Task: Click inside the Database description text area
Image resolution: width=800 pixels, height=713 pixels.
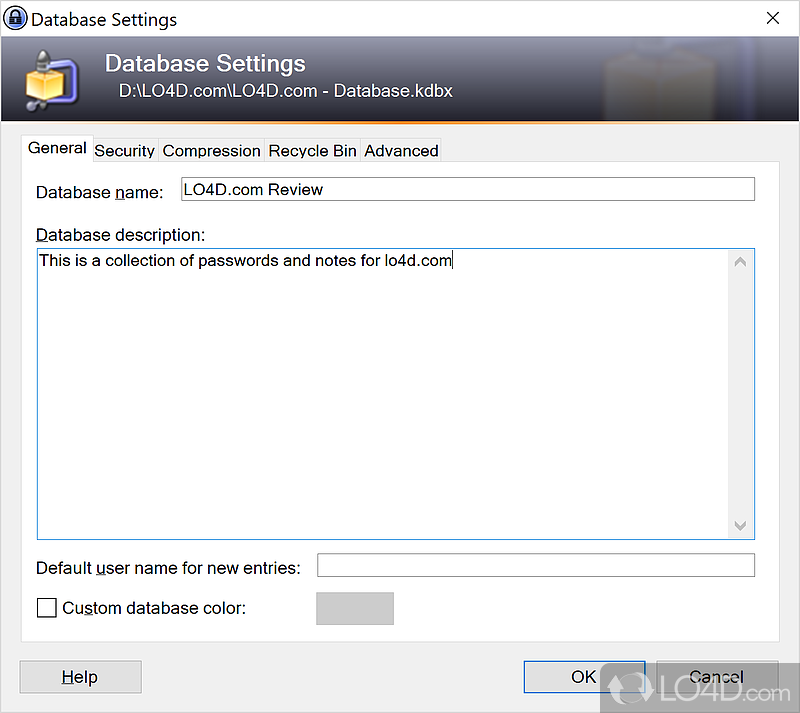Action: [384, 394]
